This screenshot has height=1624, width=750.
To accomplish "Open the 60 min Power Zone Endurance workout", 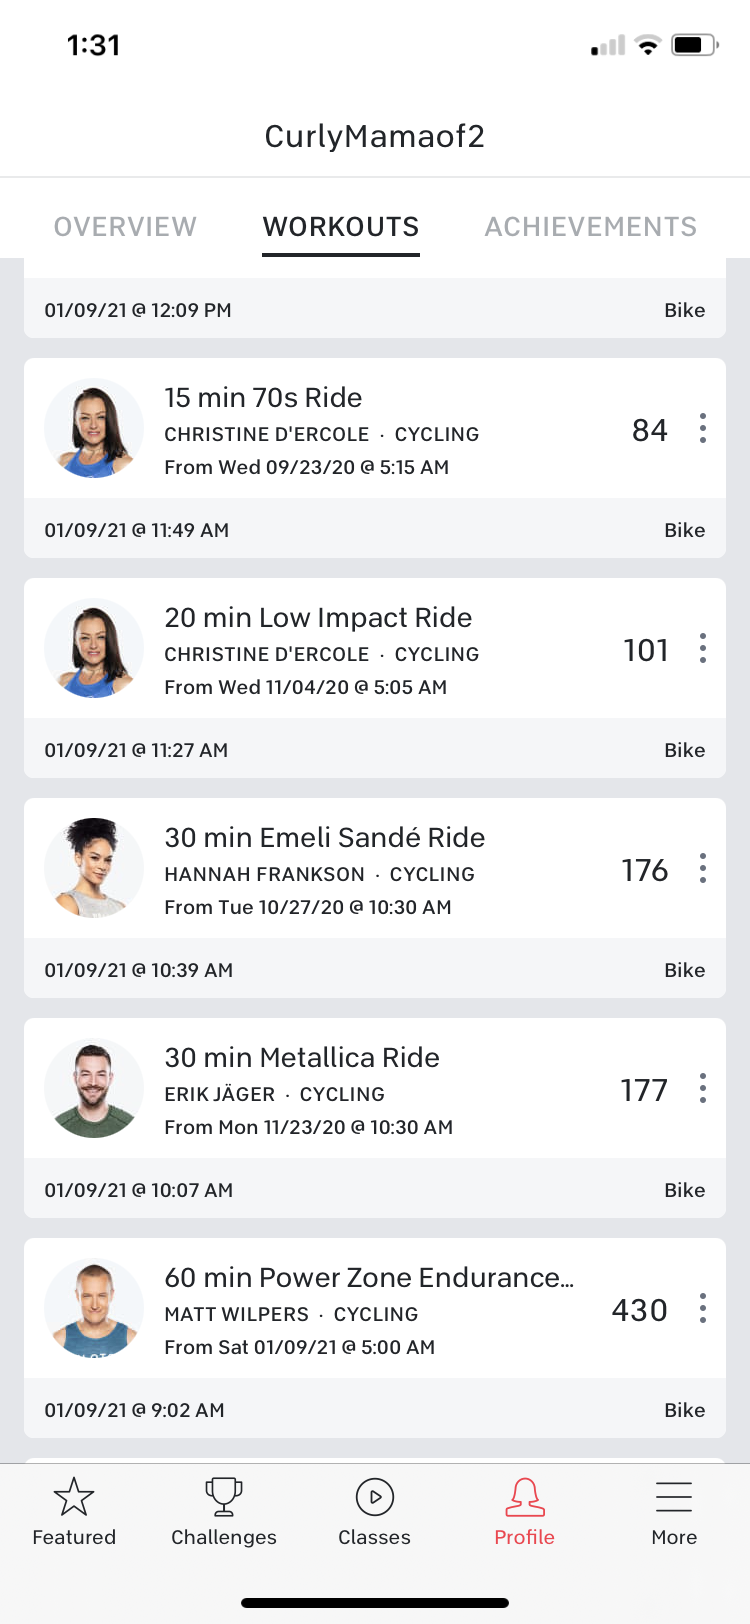I will click(x=368, y=1278).
